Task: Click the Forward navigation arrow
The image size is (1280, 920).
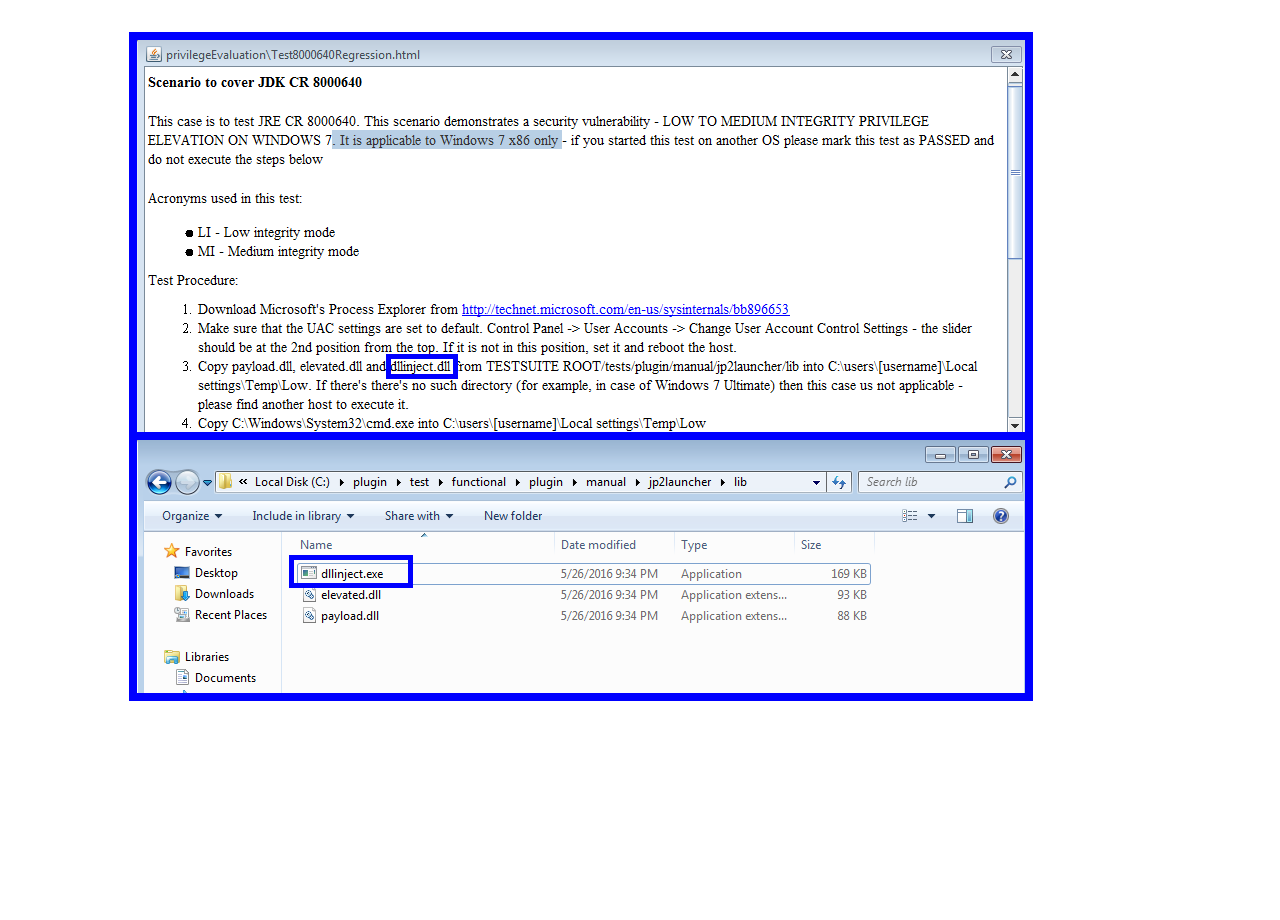Action: click(187, 482)
